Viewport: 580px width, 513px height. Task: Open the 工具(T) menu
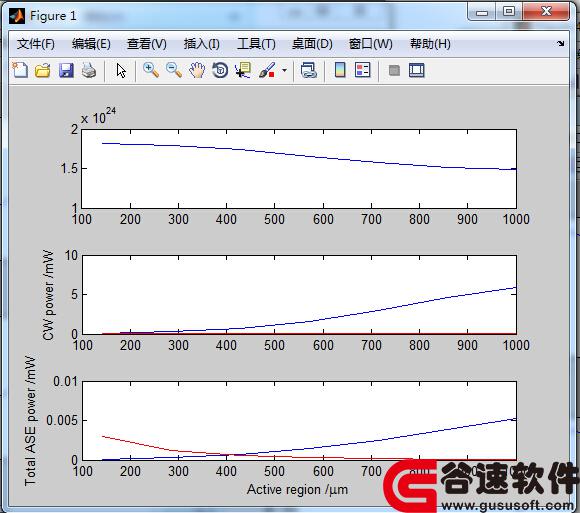[256, 44]
